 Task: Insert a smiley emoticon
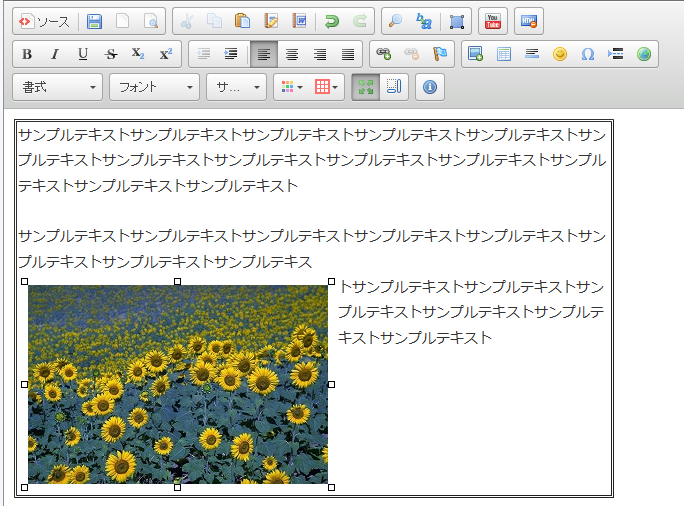(560, 54)
